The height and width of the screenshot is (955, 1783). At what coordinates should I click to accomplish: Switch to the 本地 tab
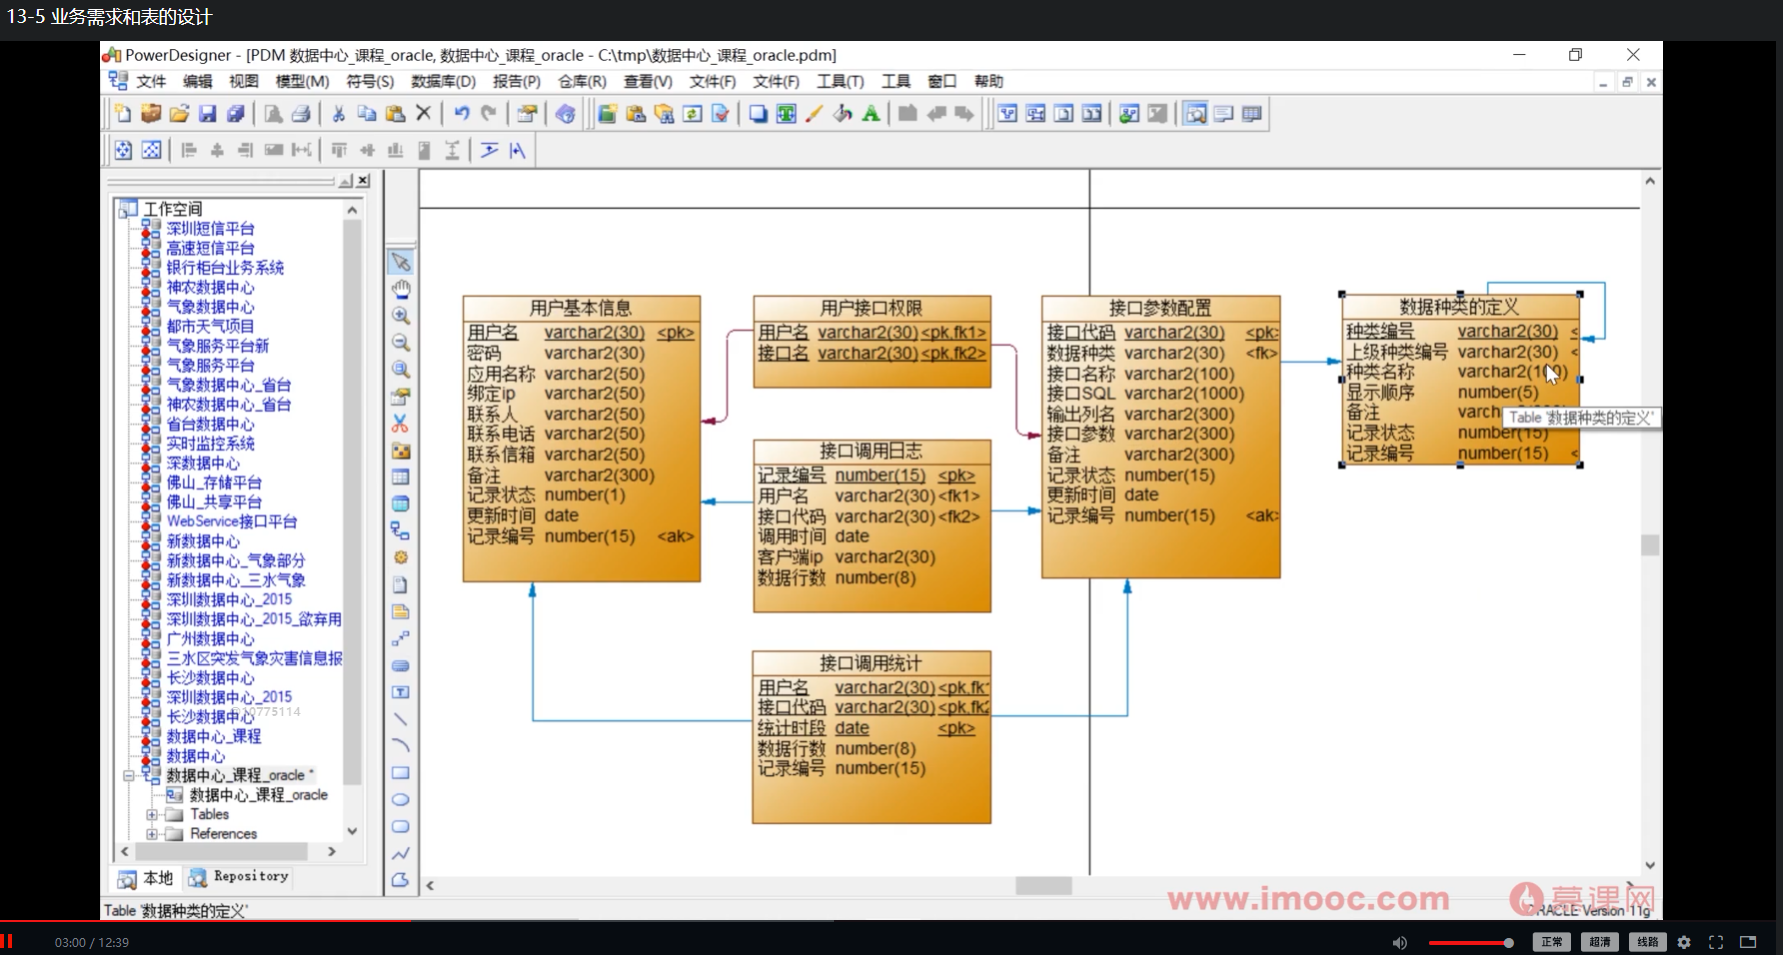tap(146, 878)
